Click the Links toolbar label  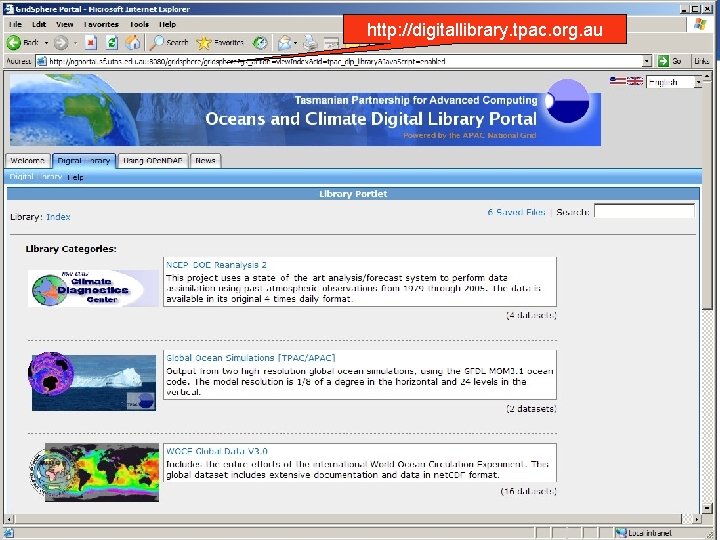[x=701, y=61]
